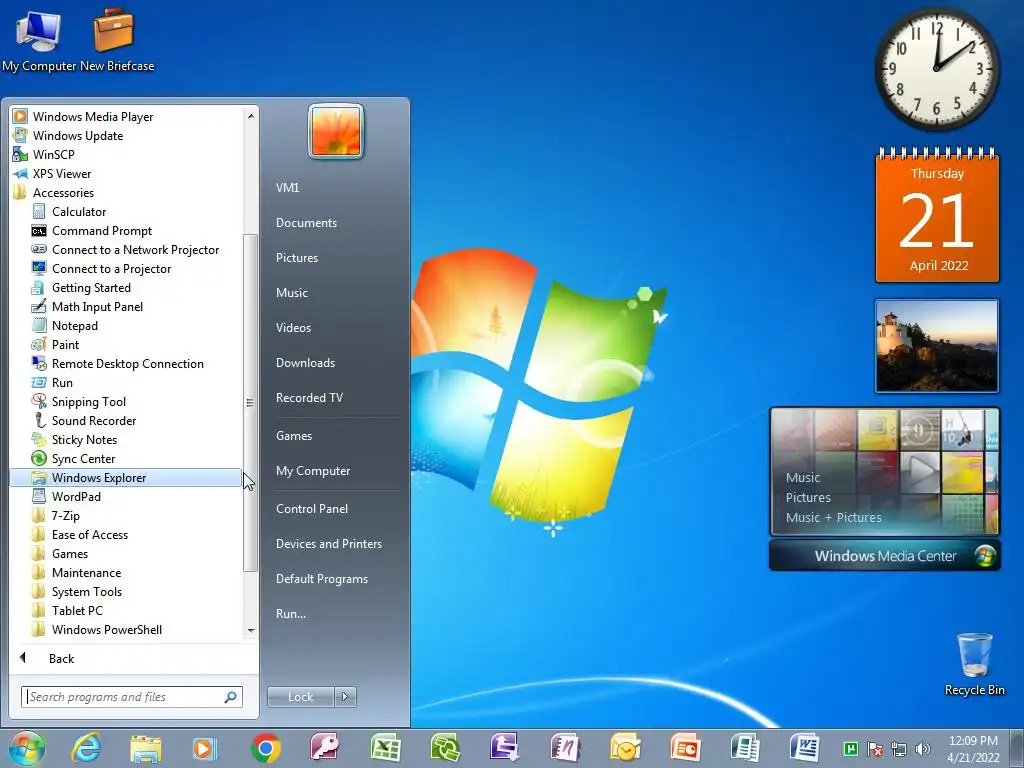Image resolution: width=1024 pixels, height=768 pixels.
Task: Launch Google Chrome from the taskbar
Action: click(x=265, y=748)
